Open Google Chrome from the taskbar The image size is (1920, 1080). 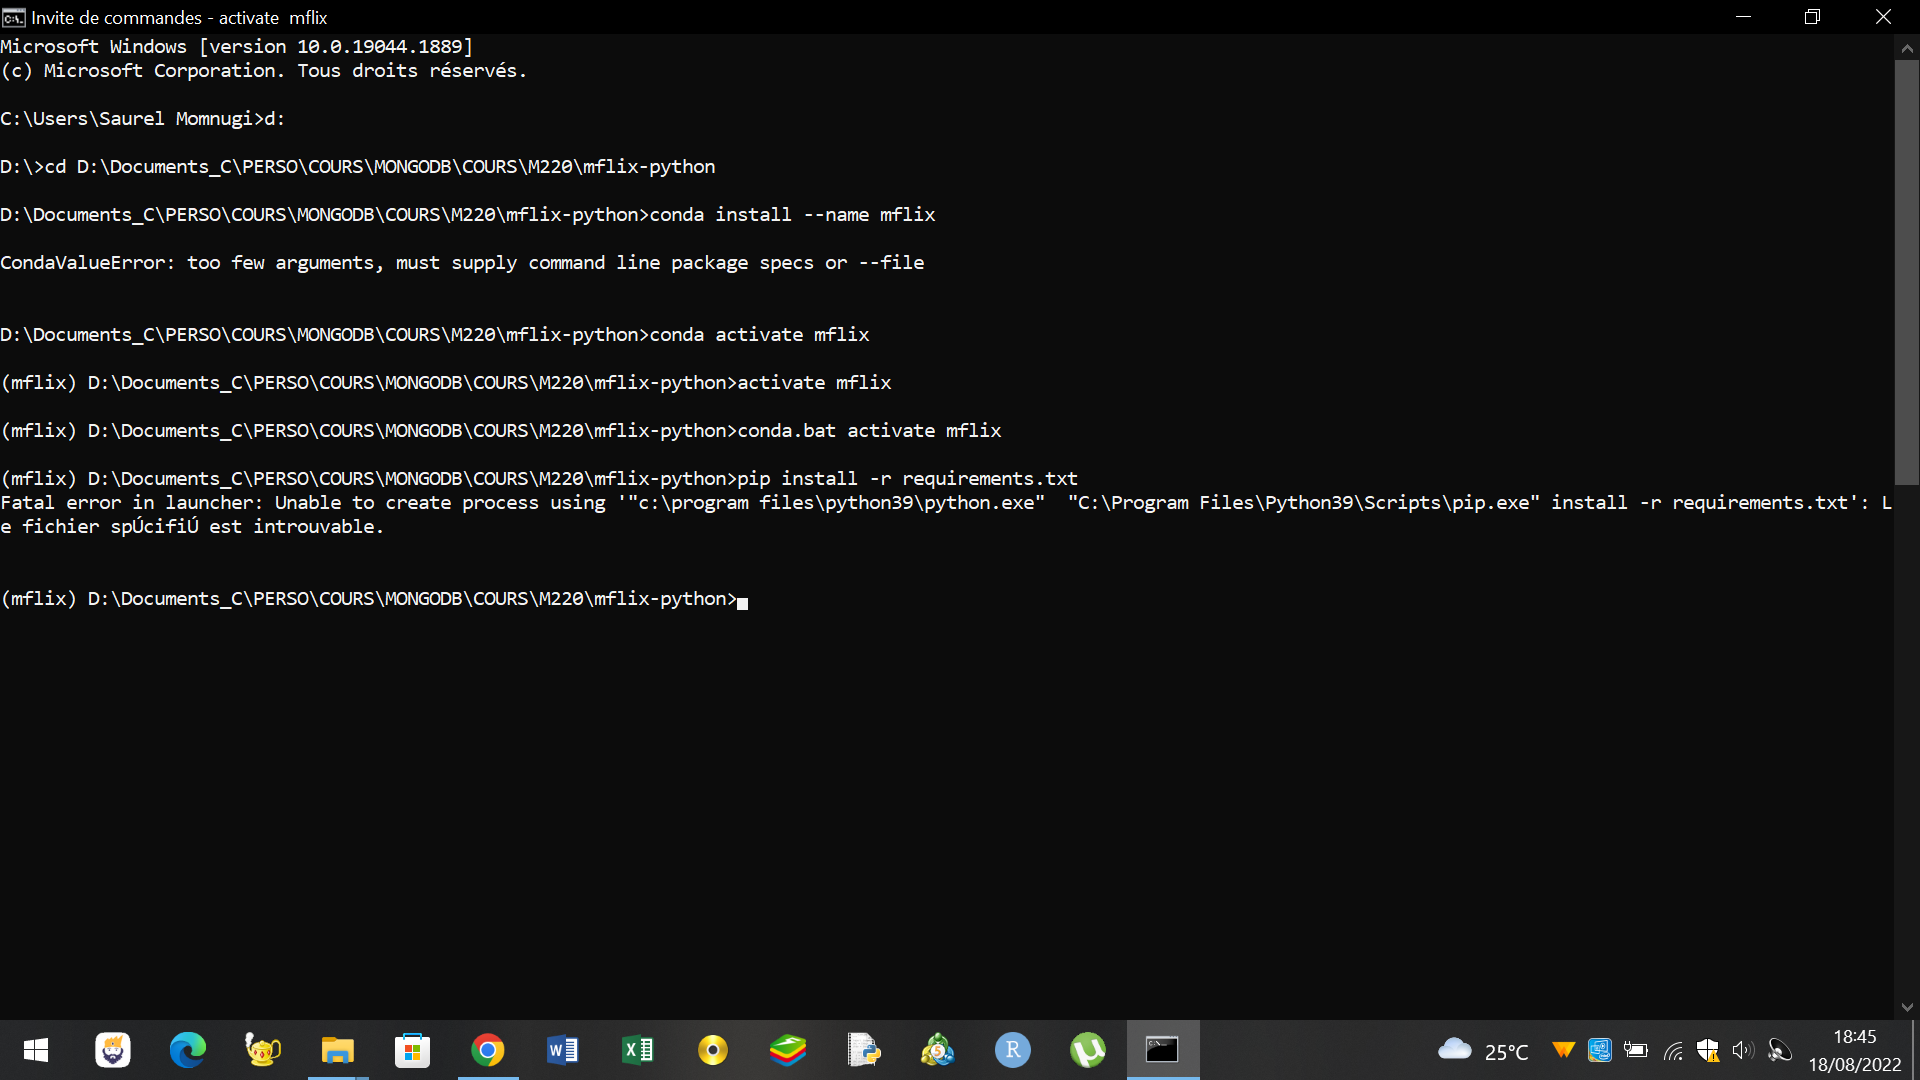pyautogui.click(x=488, y=1050)
